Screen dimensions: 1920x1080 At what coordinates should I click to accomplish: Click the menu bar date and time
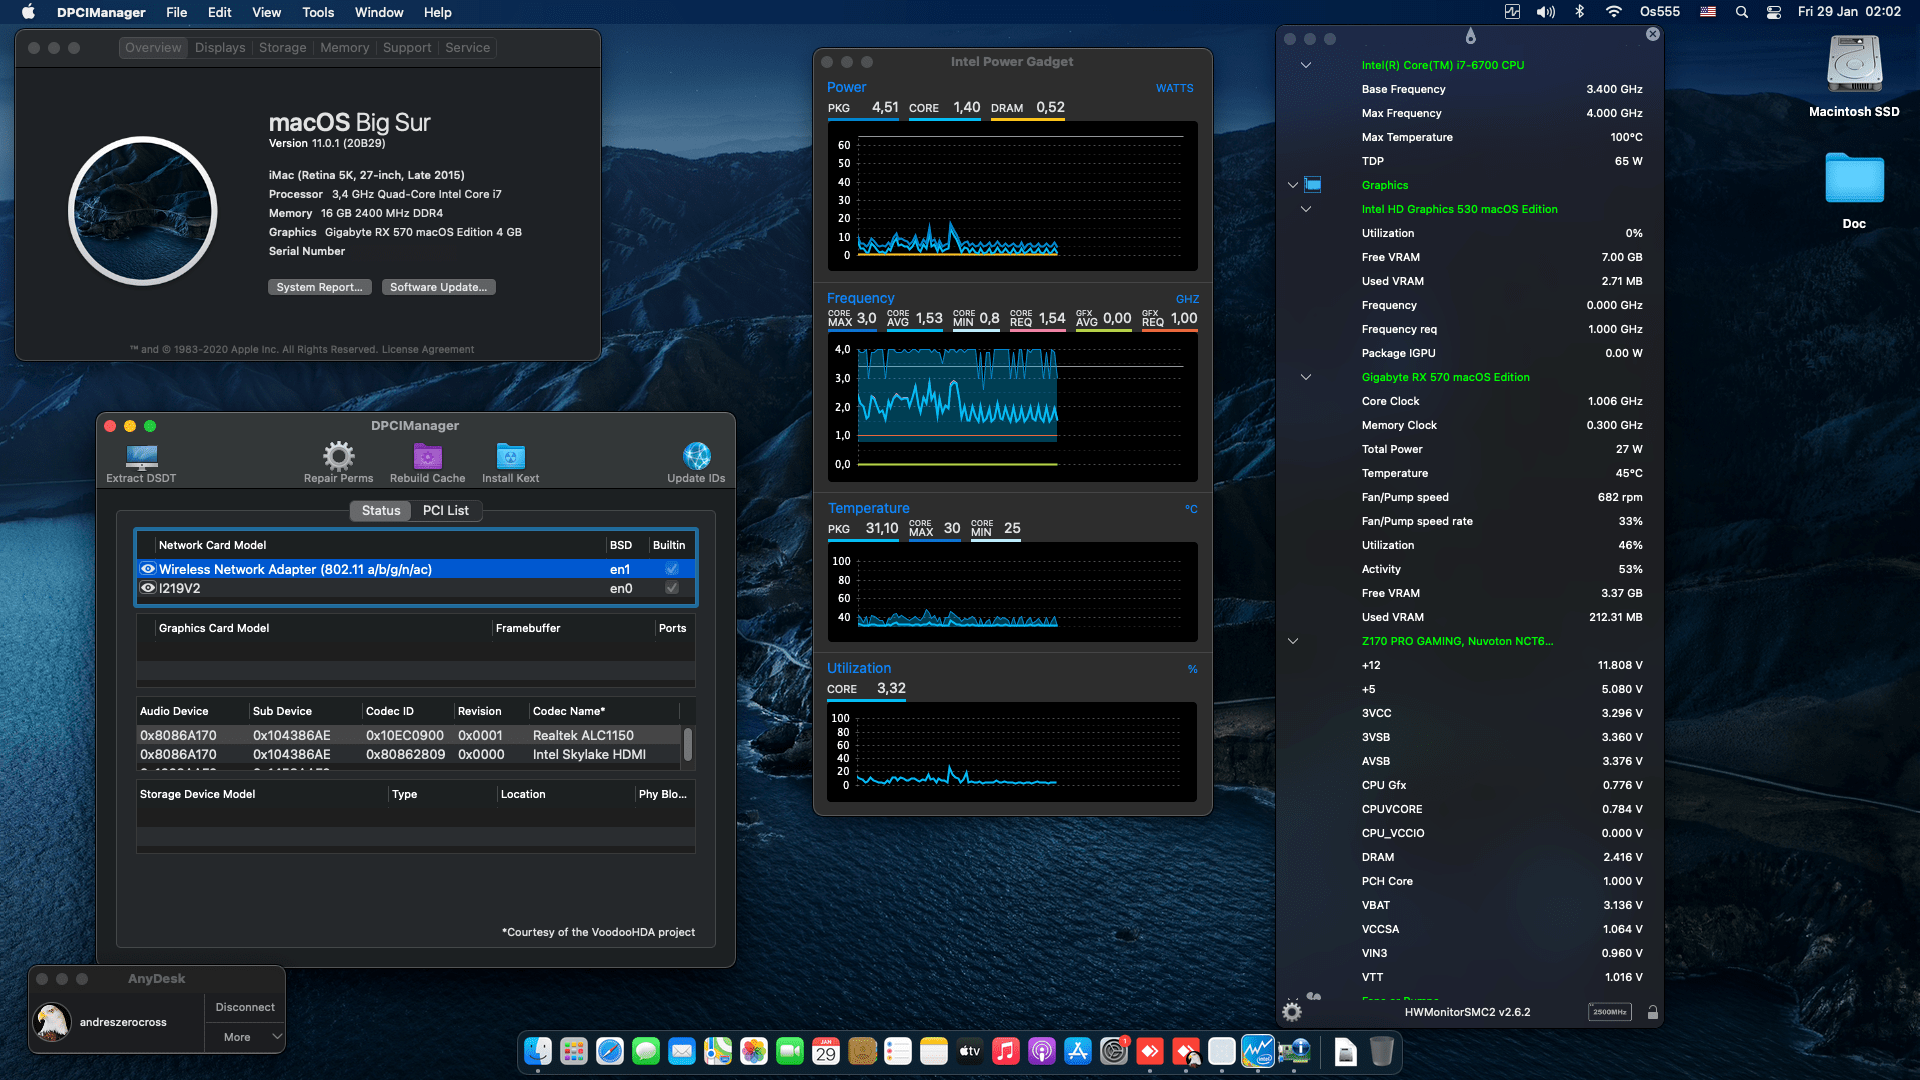point(1849,12)
